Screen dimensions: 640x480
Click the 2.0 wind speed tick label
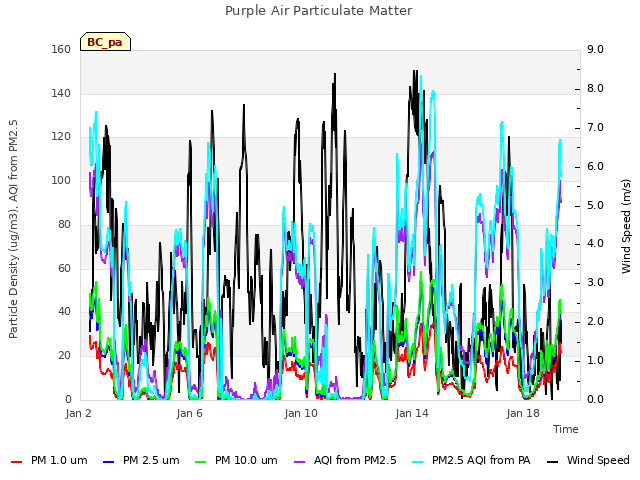(x=595, y=322)
